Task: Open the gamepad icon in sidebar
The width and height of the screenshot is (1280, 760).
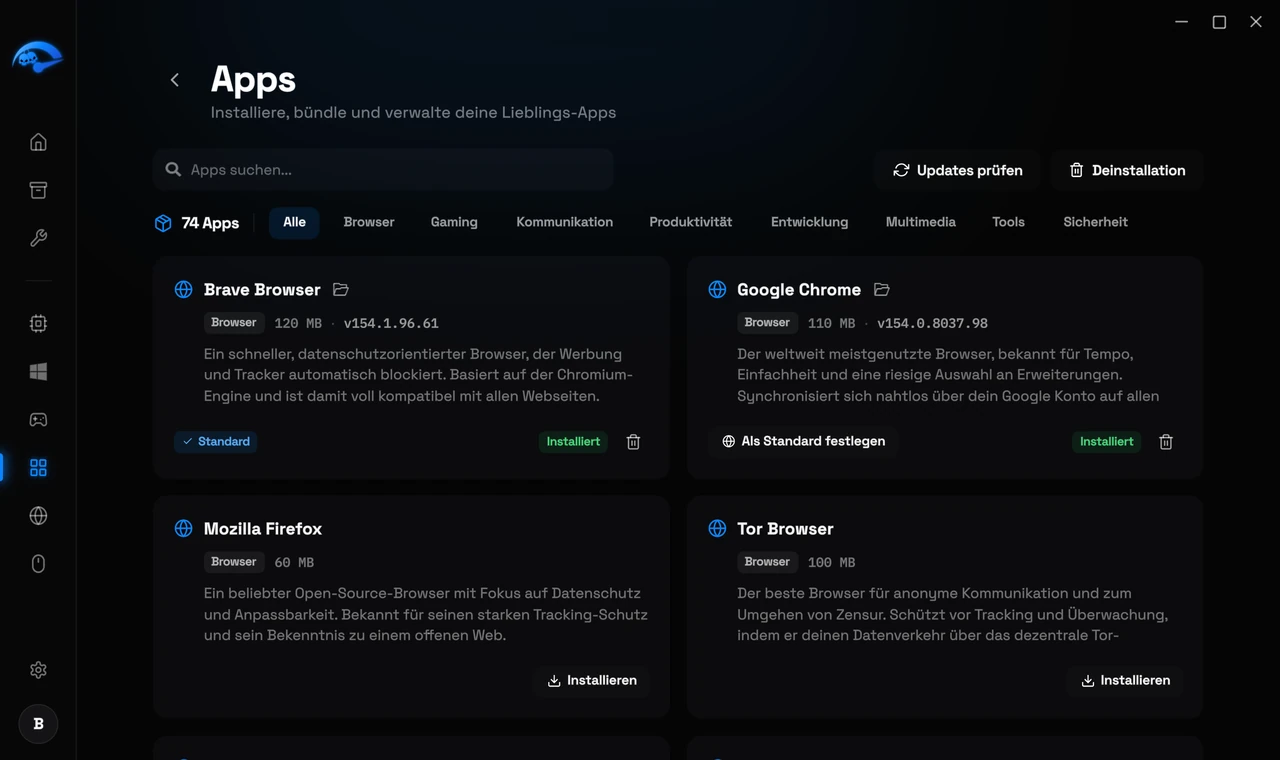Action: [38, 420]
